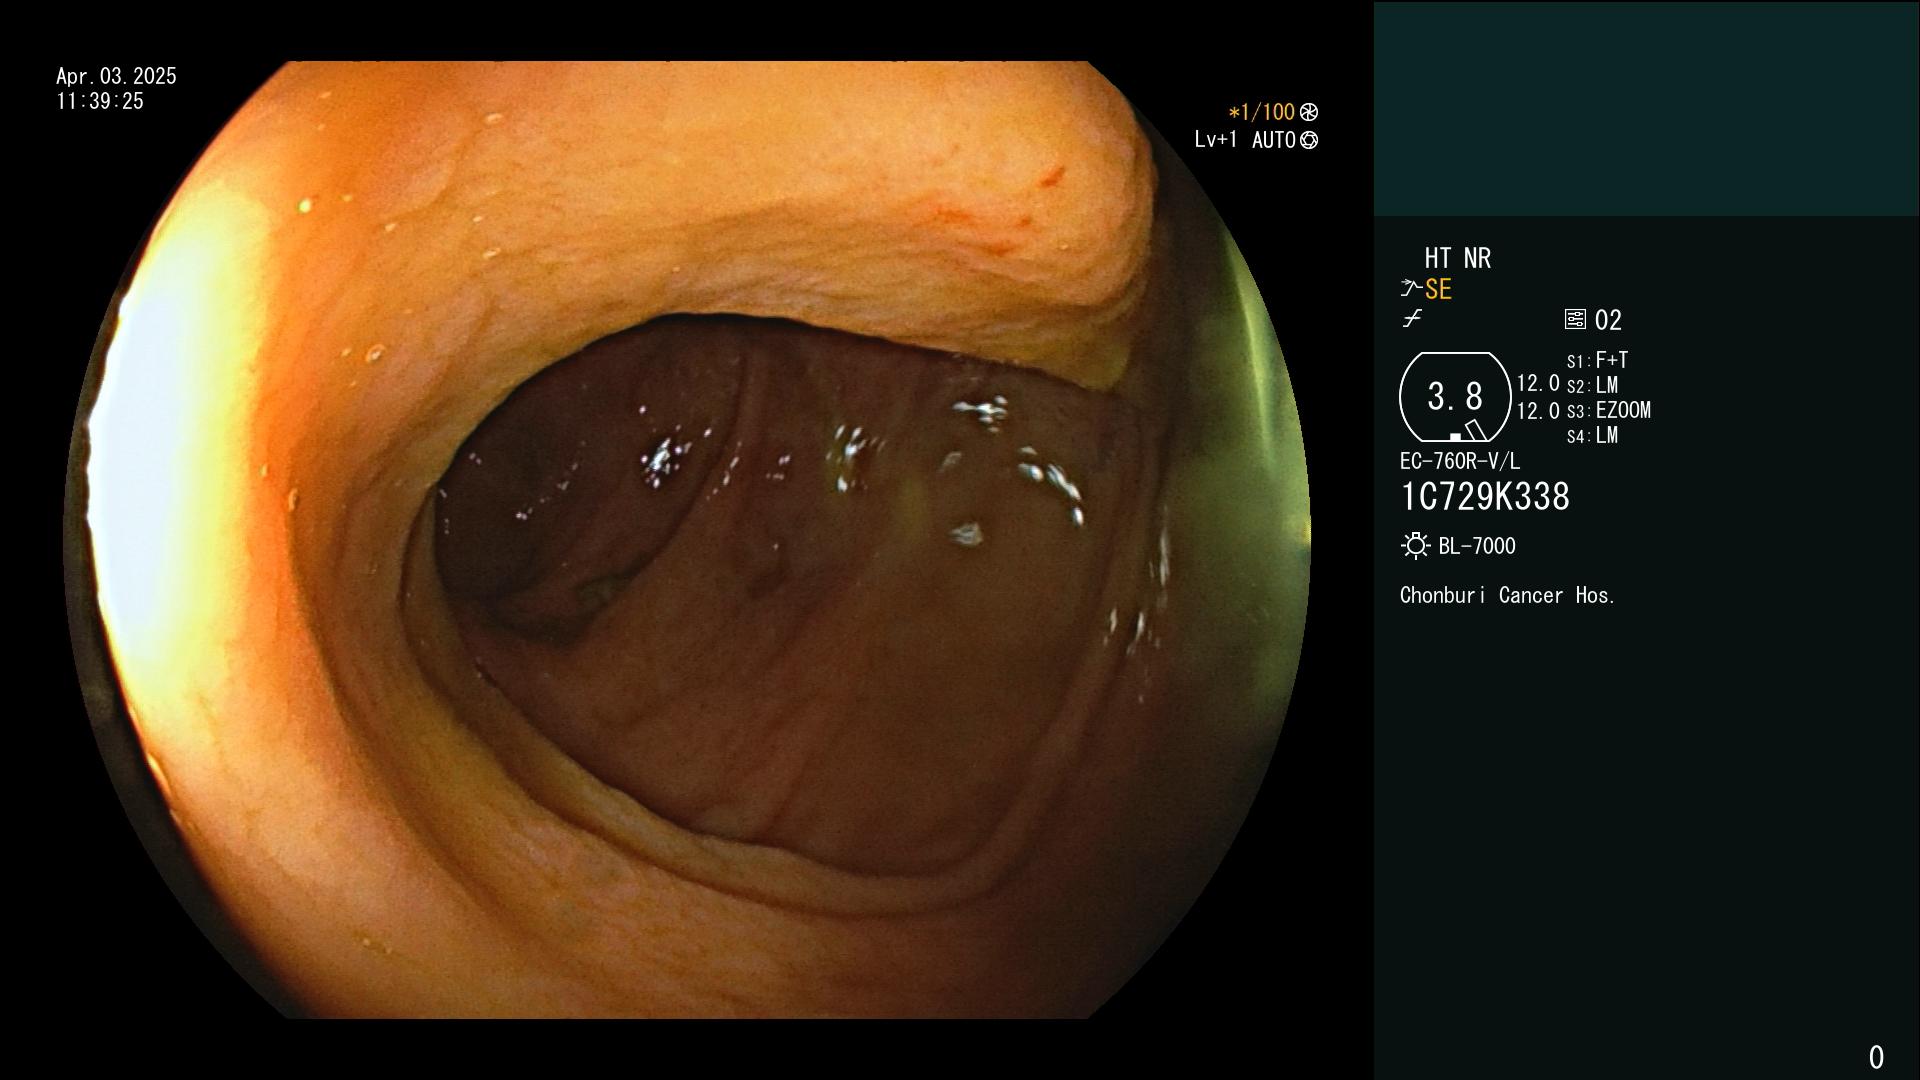Click the time stamp 11:39:25
Screen dimensions: 1920x1080
(100, 101)
